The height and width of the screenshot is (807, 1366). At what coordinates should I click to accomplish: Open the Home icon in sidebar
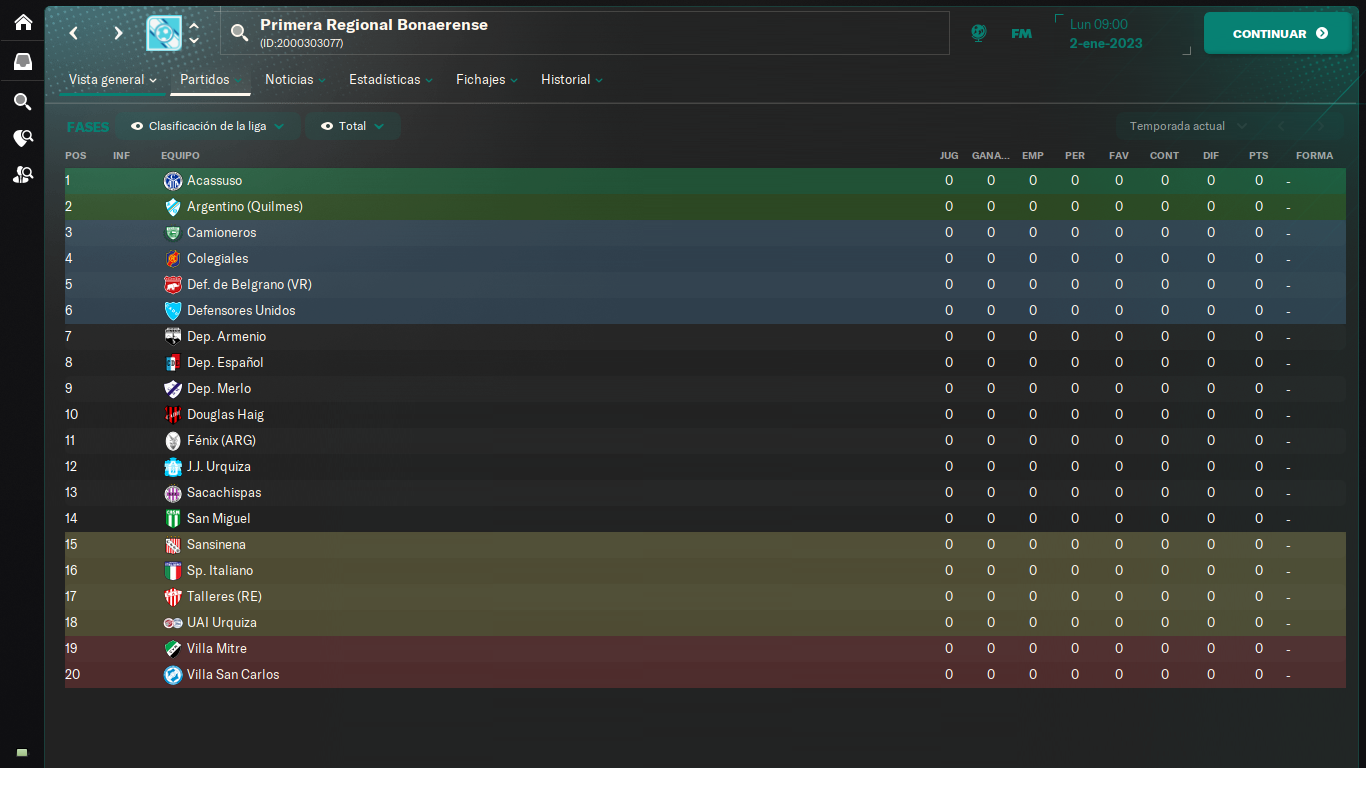click(x=22, y=21)
